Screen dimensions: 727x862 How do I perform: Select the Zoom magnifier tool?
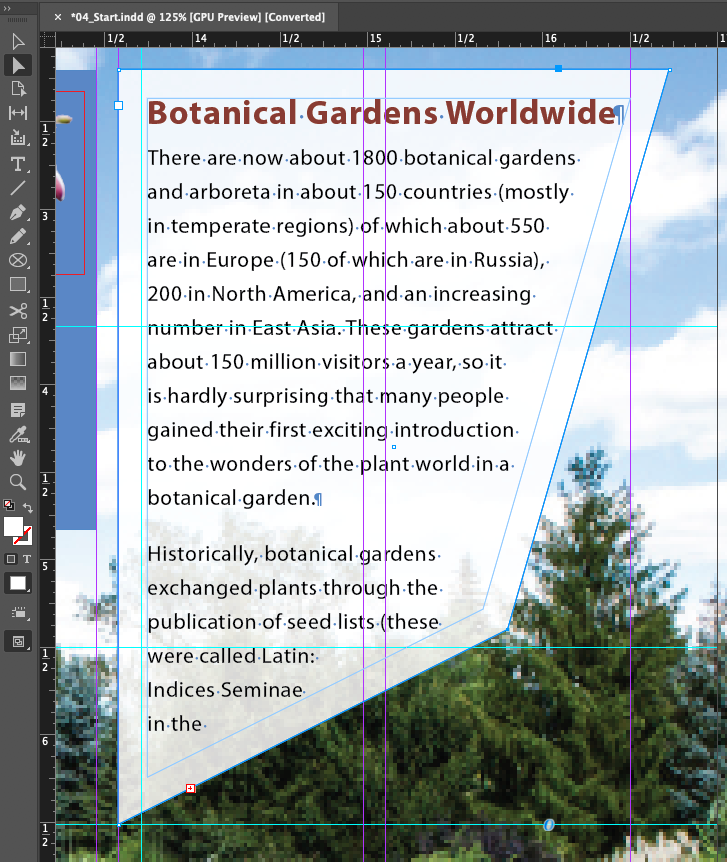pyautogui.click(x=18, y=482)
